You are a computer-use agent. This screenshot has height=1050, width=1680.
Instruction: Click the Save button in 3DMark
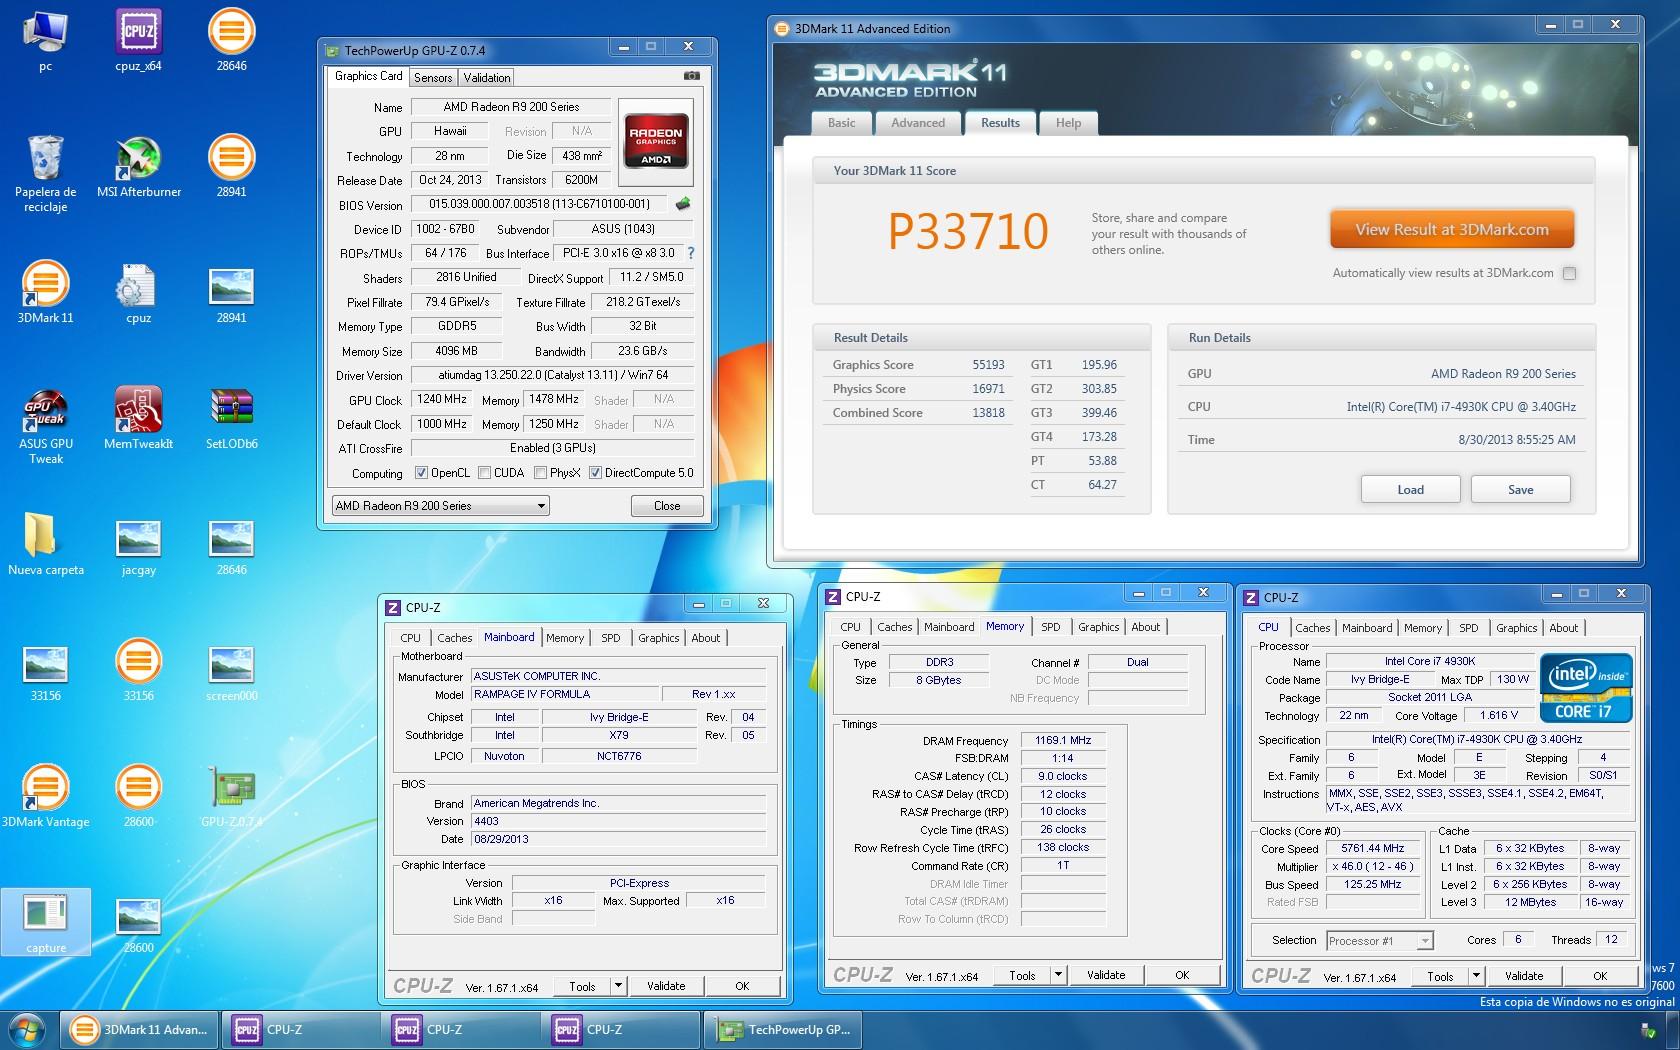1520,489
